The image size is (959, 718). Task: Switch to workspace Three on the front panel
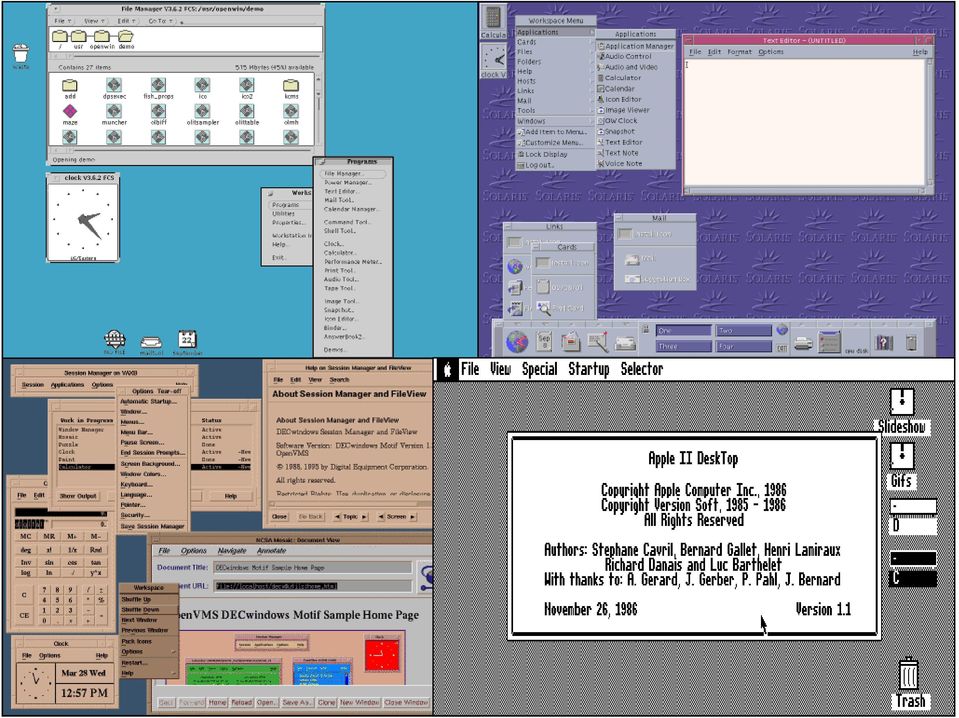[683, 346]
